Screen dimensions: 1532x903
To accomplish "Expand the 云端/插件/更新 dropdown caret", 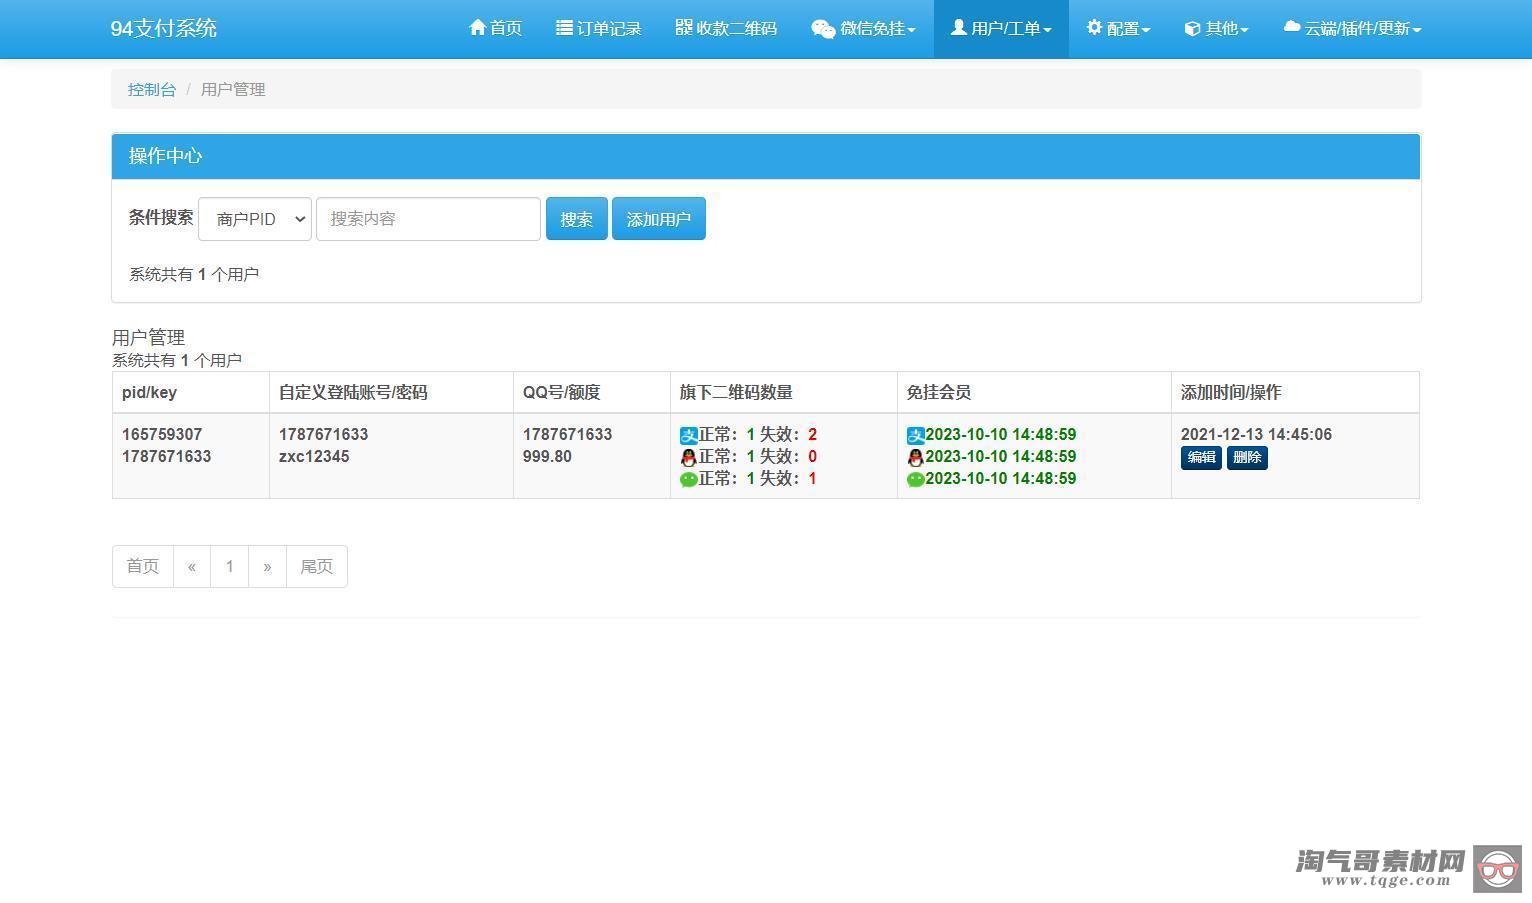I will click(1417, 30).
